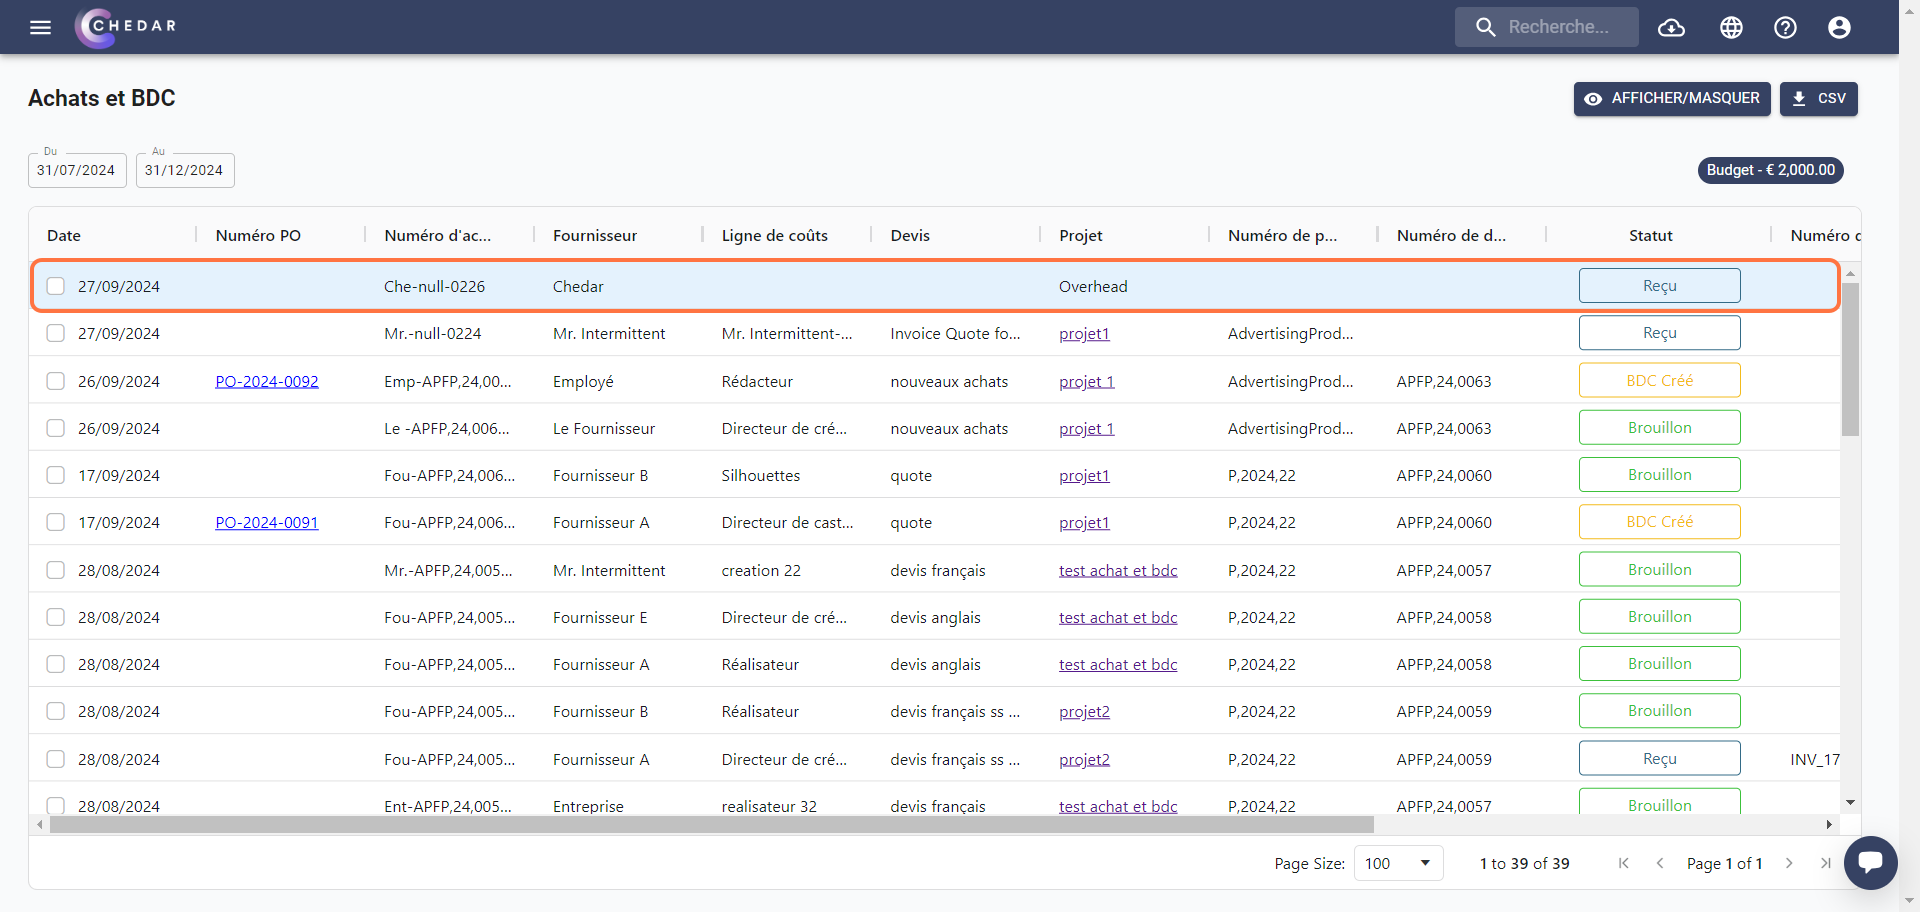Sort by Numéro PO column header
This screenshot has height=912, width=1920.
pos(258,235)
